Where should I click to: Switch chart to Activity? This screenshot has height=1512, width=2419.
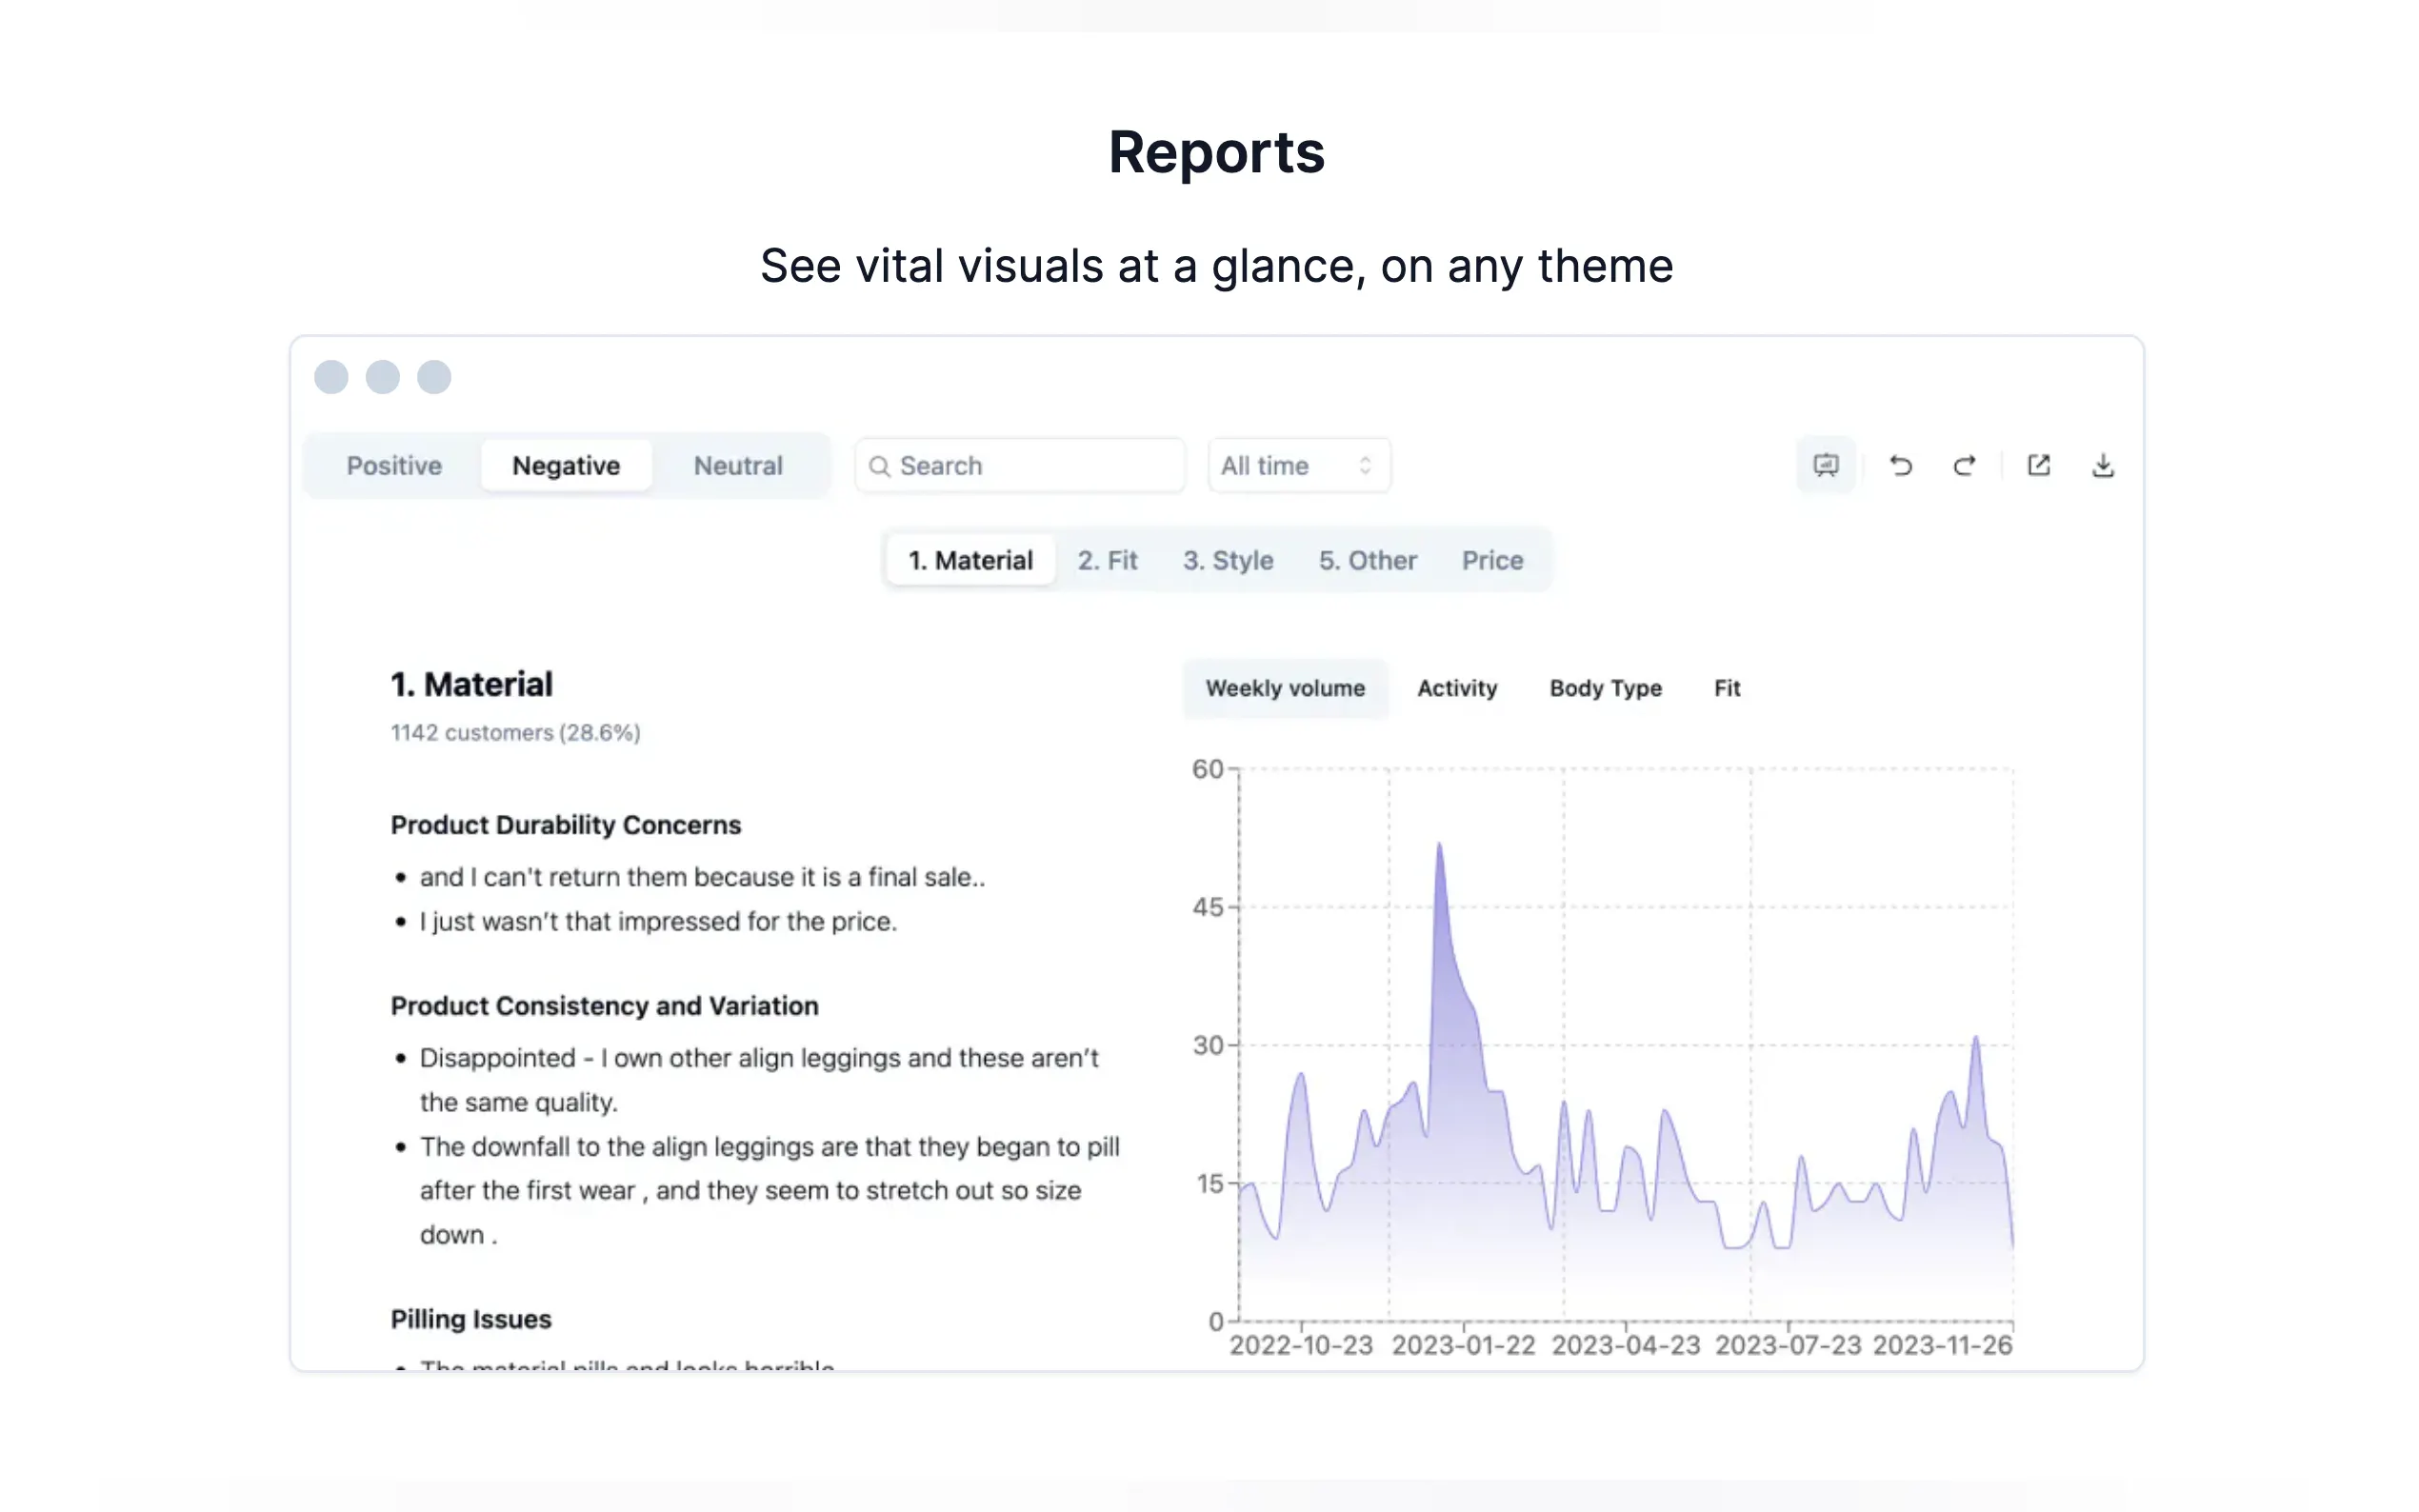pyautogui.click(x=1457, y=688)
